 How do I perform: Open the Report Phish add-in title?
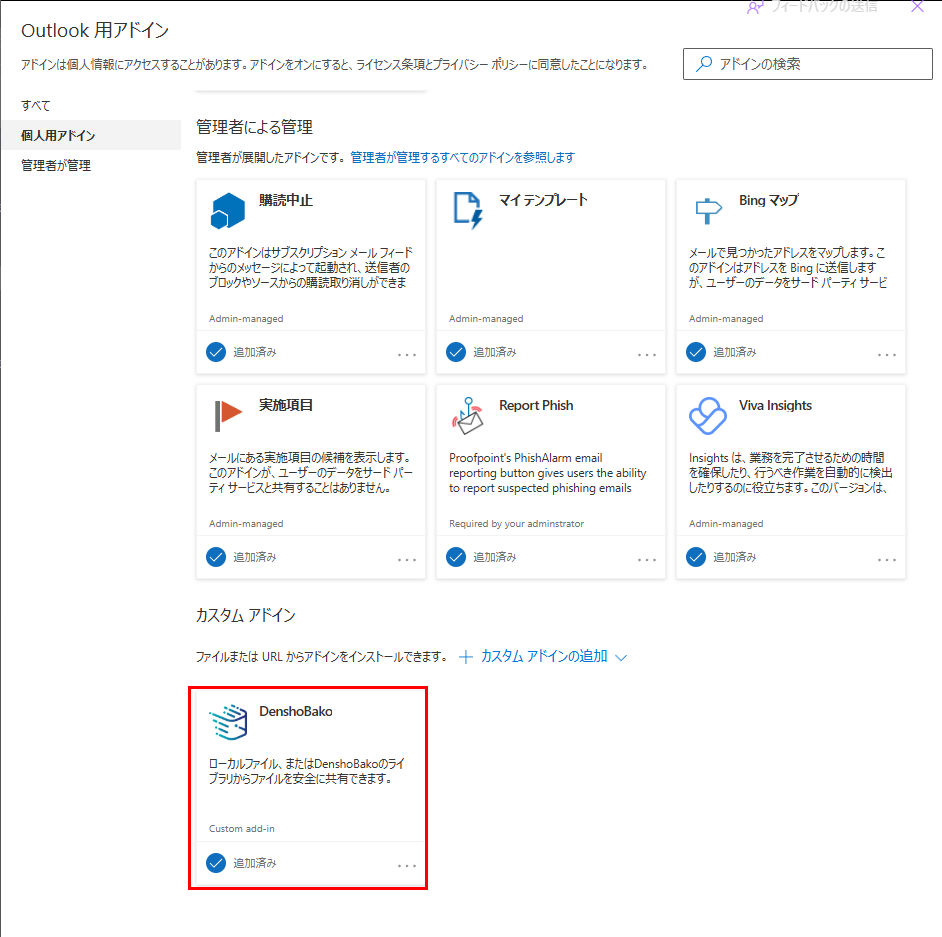536,405
